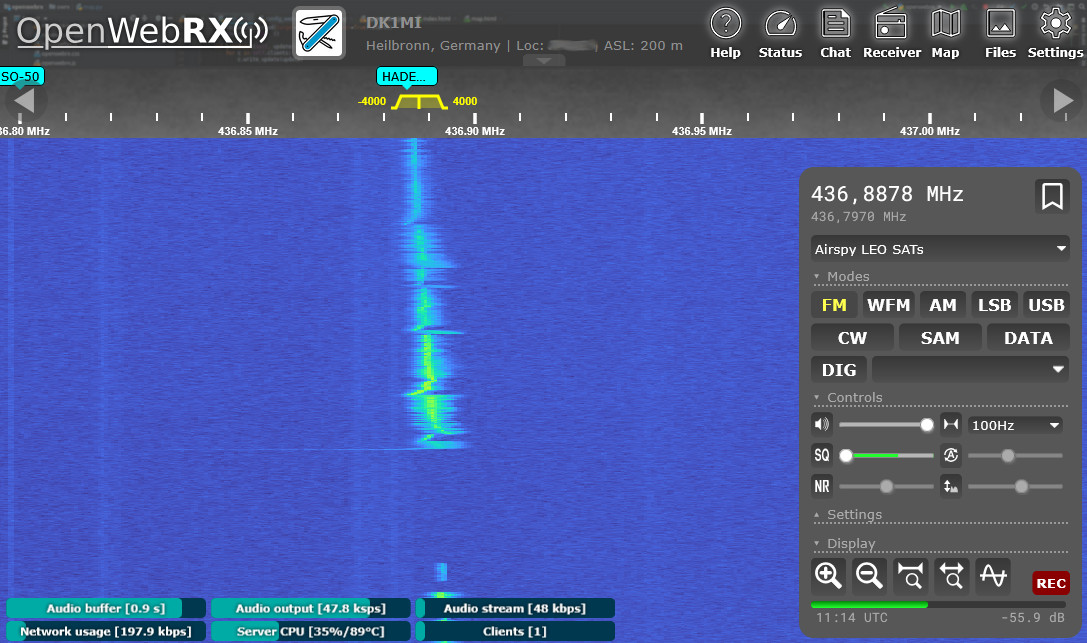Open the Status gauge panel

tap(780, 33)
